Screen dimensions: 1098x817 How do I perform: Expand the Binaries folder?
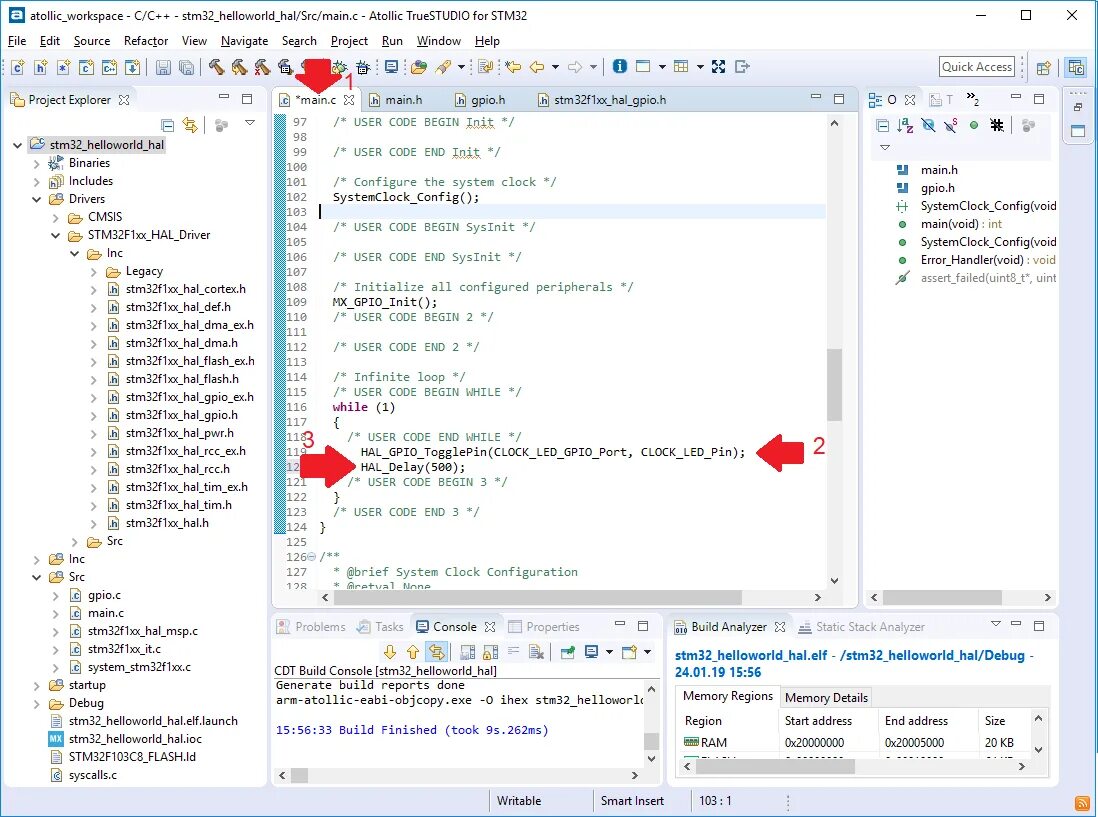tap(36, 163)
